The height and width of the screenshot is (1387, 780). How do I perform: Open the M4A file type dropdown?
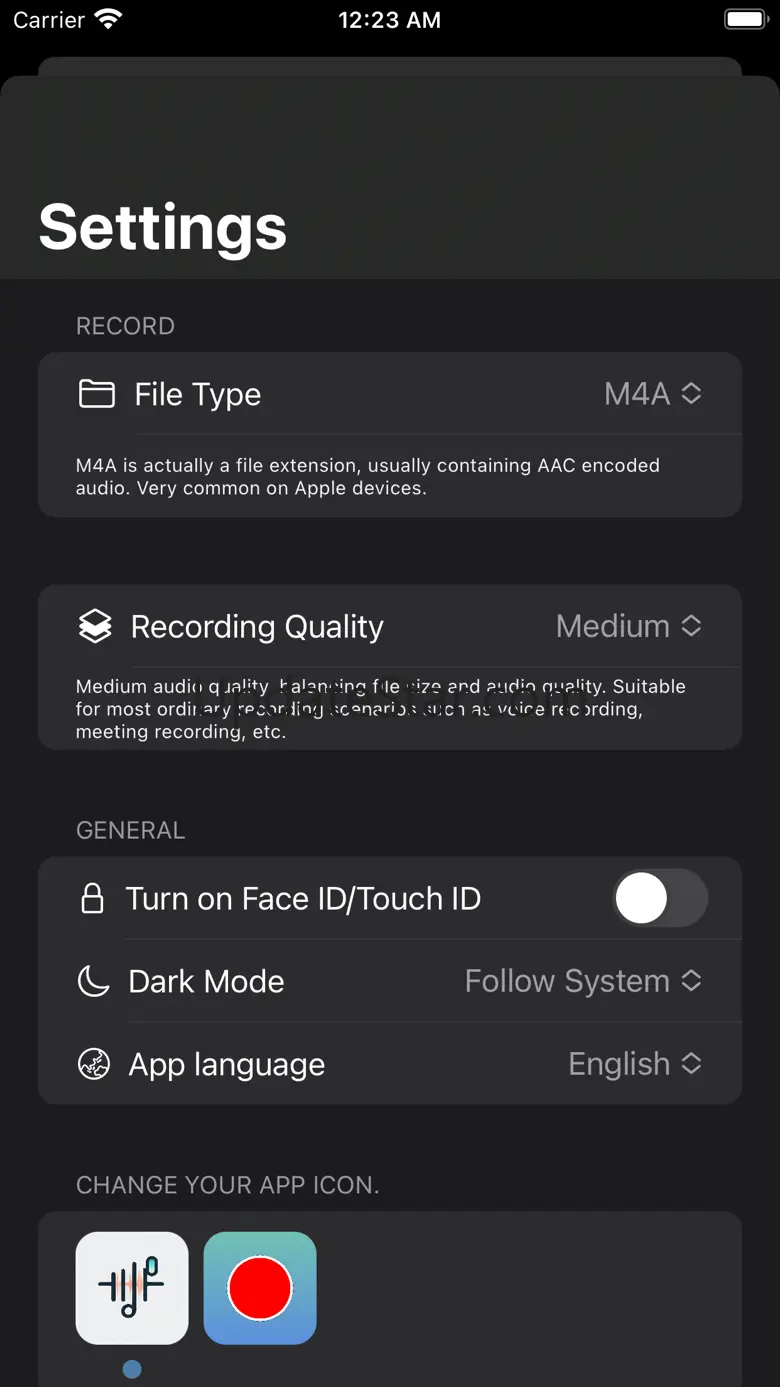[653, 394]
